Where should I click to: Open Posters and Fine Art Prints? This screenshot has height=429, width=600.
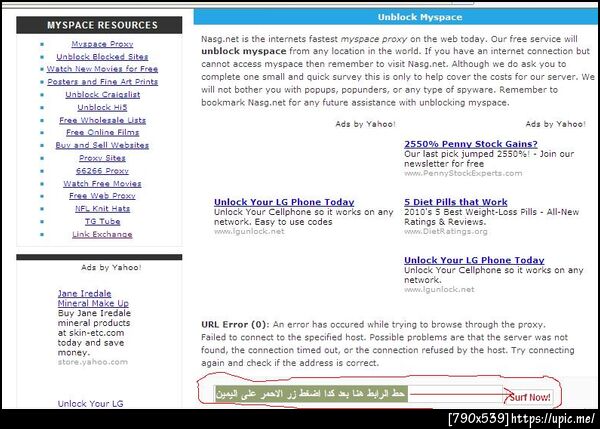click(103, 82)
